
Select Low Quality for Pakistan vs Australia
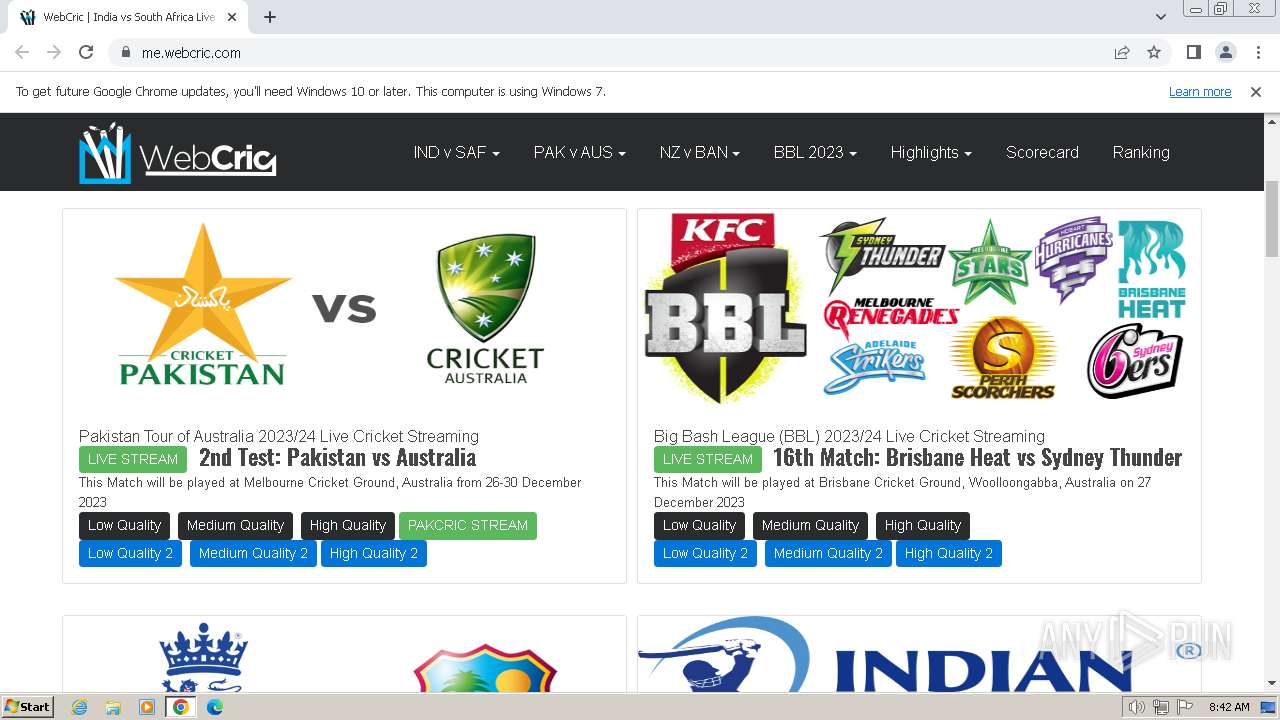(x=124, y=525)
